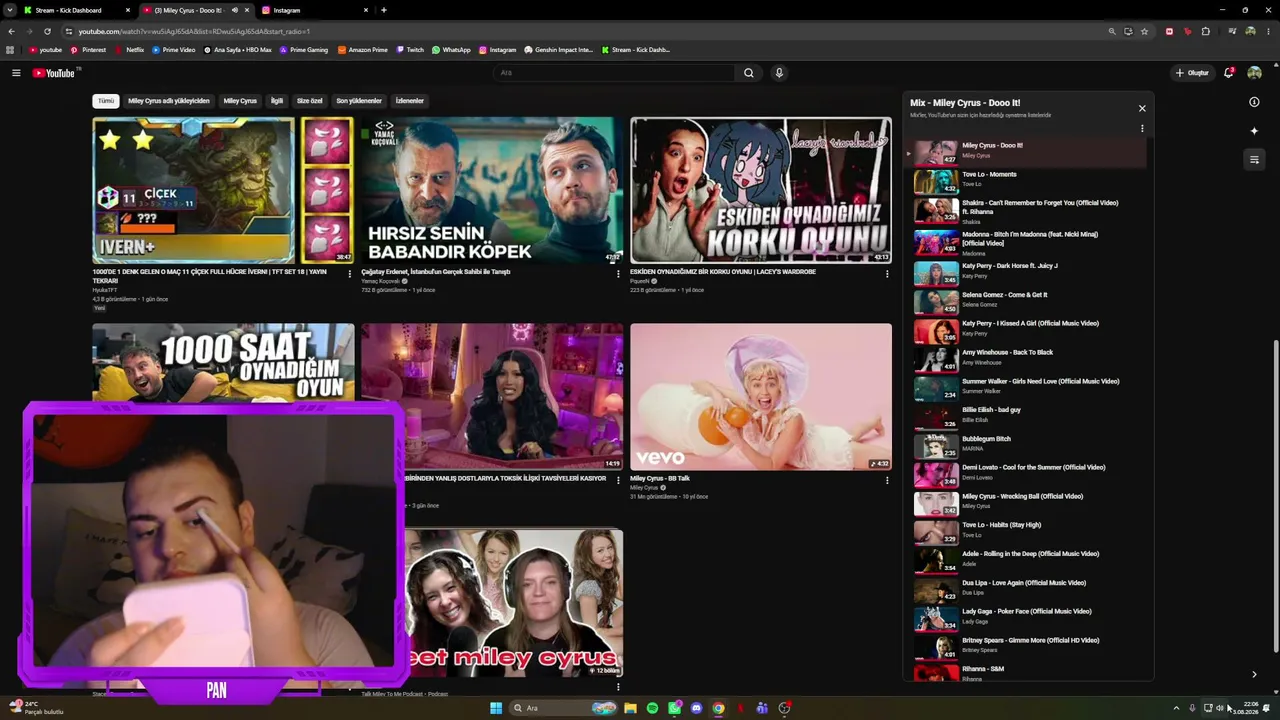Open a new browser tab
Image resolution: width=1280 pixels, height=720 pixels.
(384, 10)
